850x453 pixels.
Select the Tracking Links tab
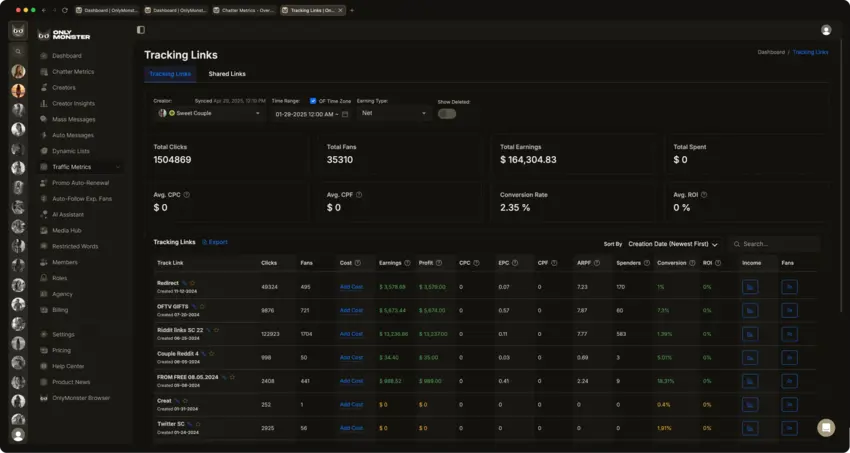tap(170, 74)
